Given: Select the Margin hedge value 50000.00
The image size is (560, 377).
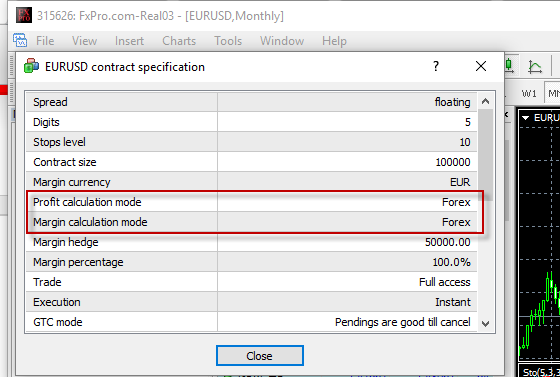Looking at the screenshot, I should 448,242.
